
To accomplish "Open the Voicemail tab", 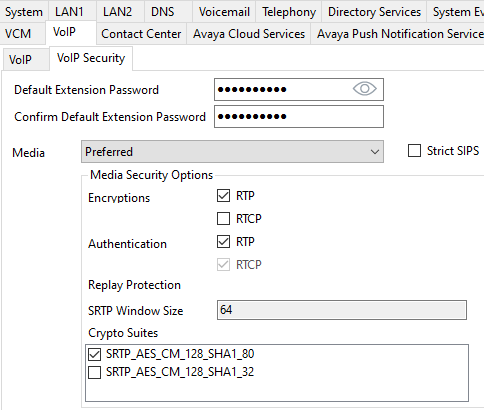I will (224, 12).
